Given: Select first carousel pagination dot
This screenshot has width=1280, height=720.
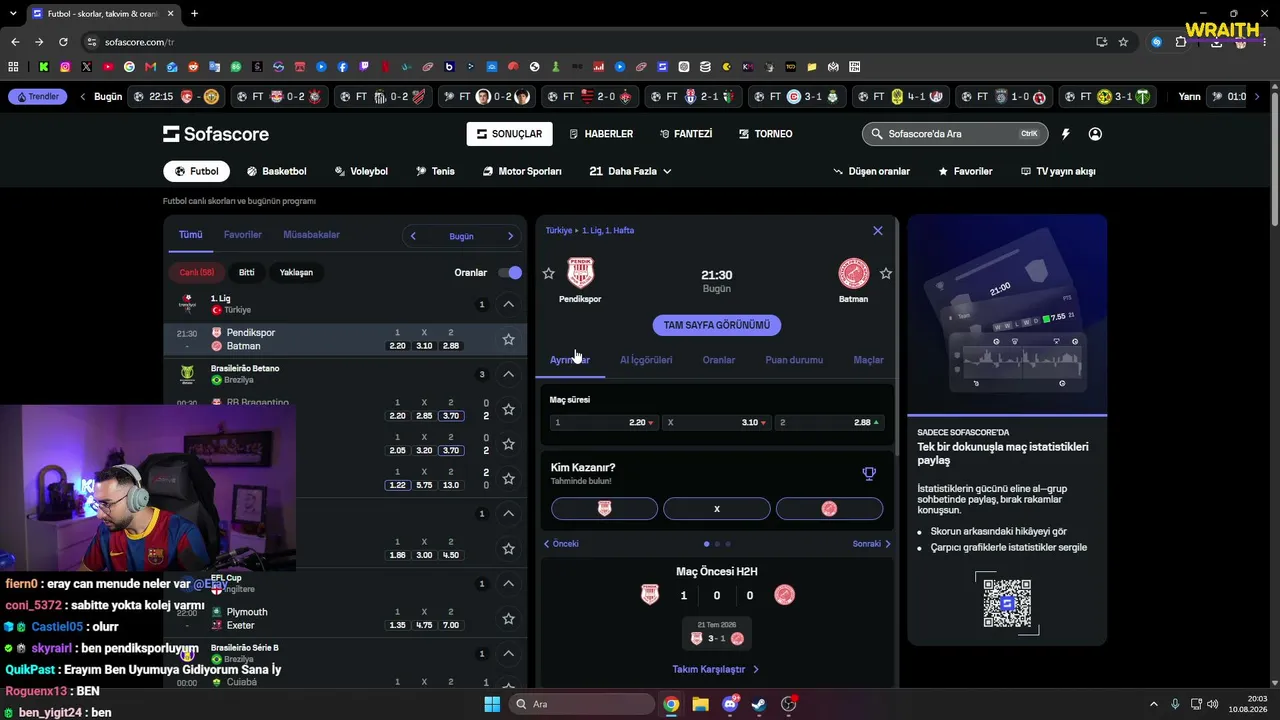Looking at the screenshot, I should 707,544.
